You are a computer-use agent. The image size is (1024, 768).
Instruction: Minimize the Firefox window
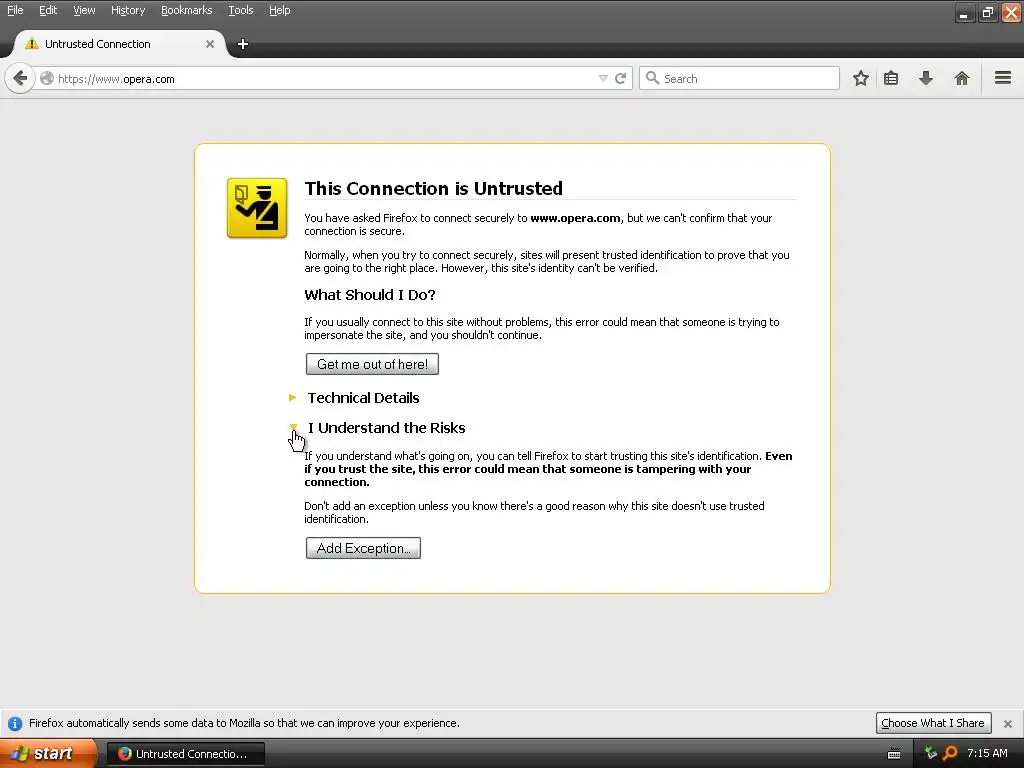965,12
